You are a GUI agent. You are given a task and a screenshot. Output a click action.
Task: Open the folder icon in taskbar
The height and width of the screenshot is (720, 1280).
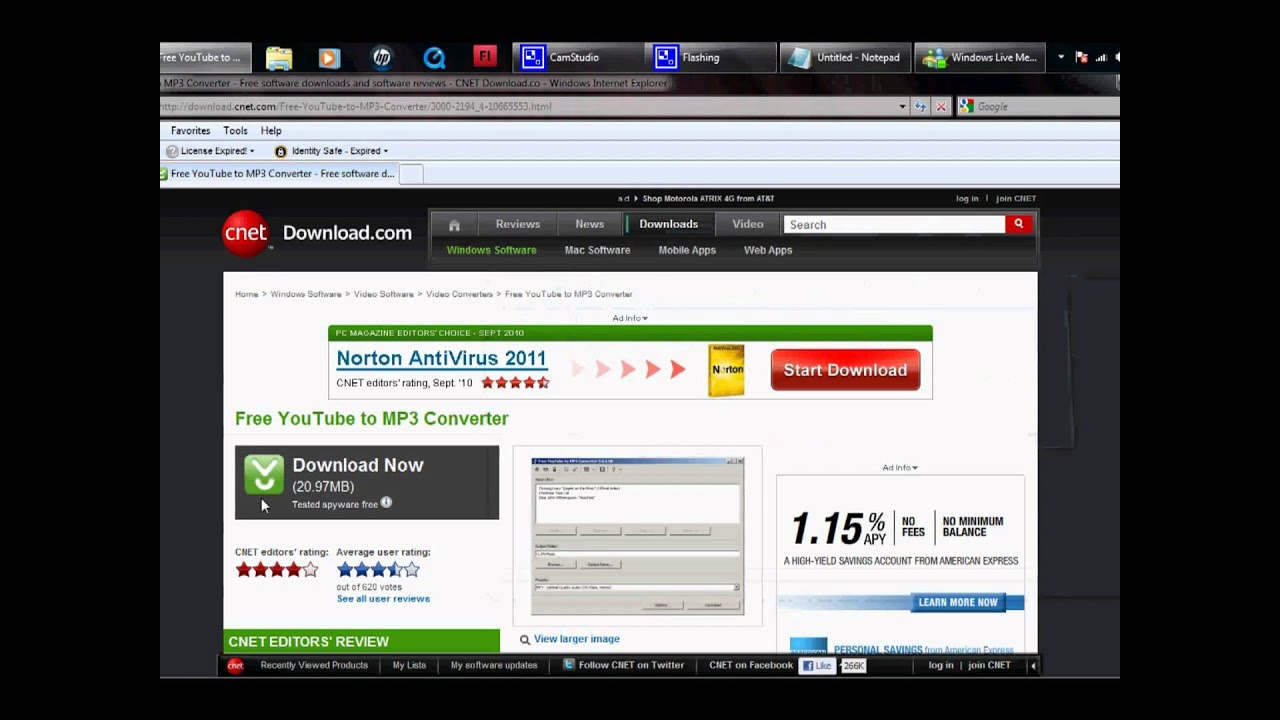tap(279, 58)
